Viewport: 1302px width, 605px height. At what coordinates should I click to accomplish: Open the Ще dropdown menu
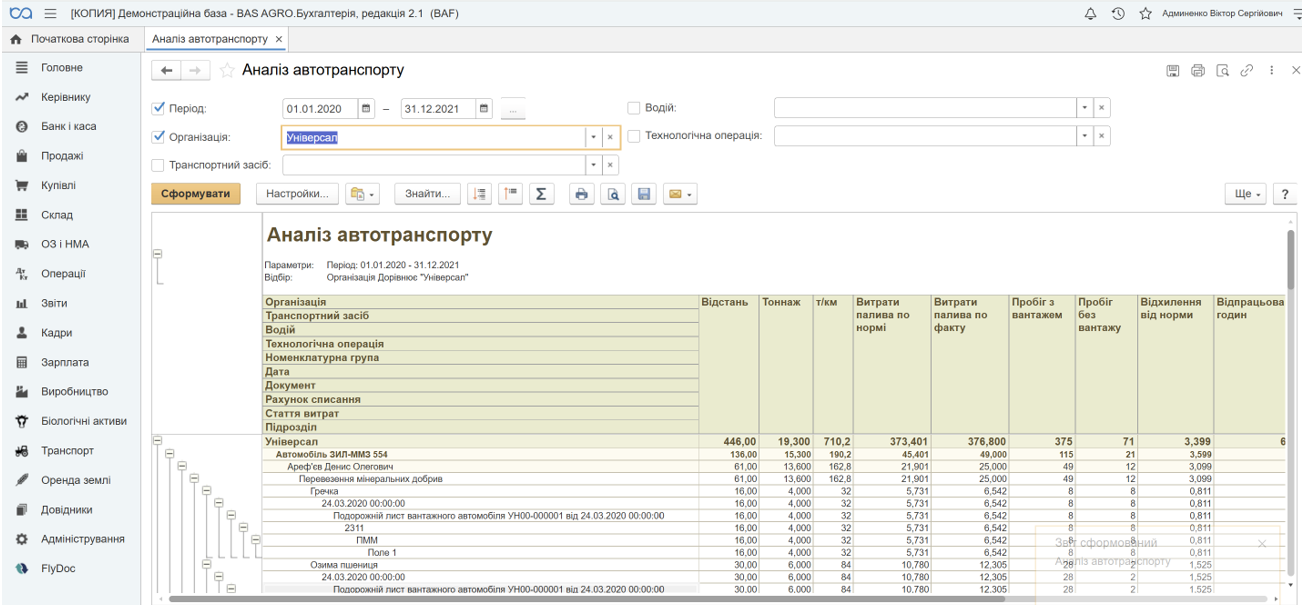1246,194
